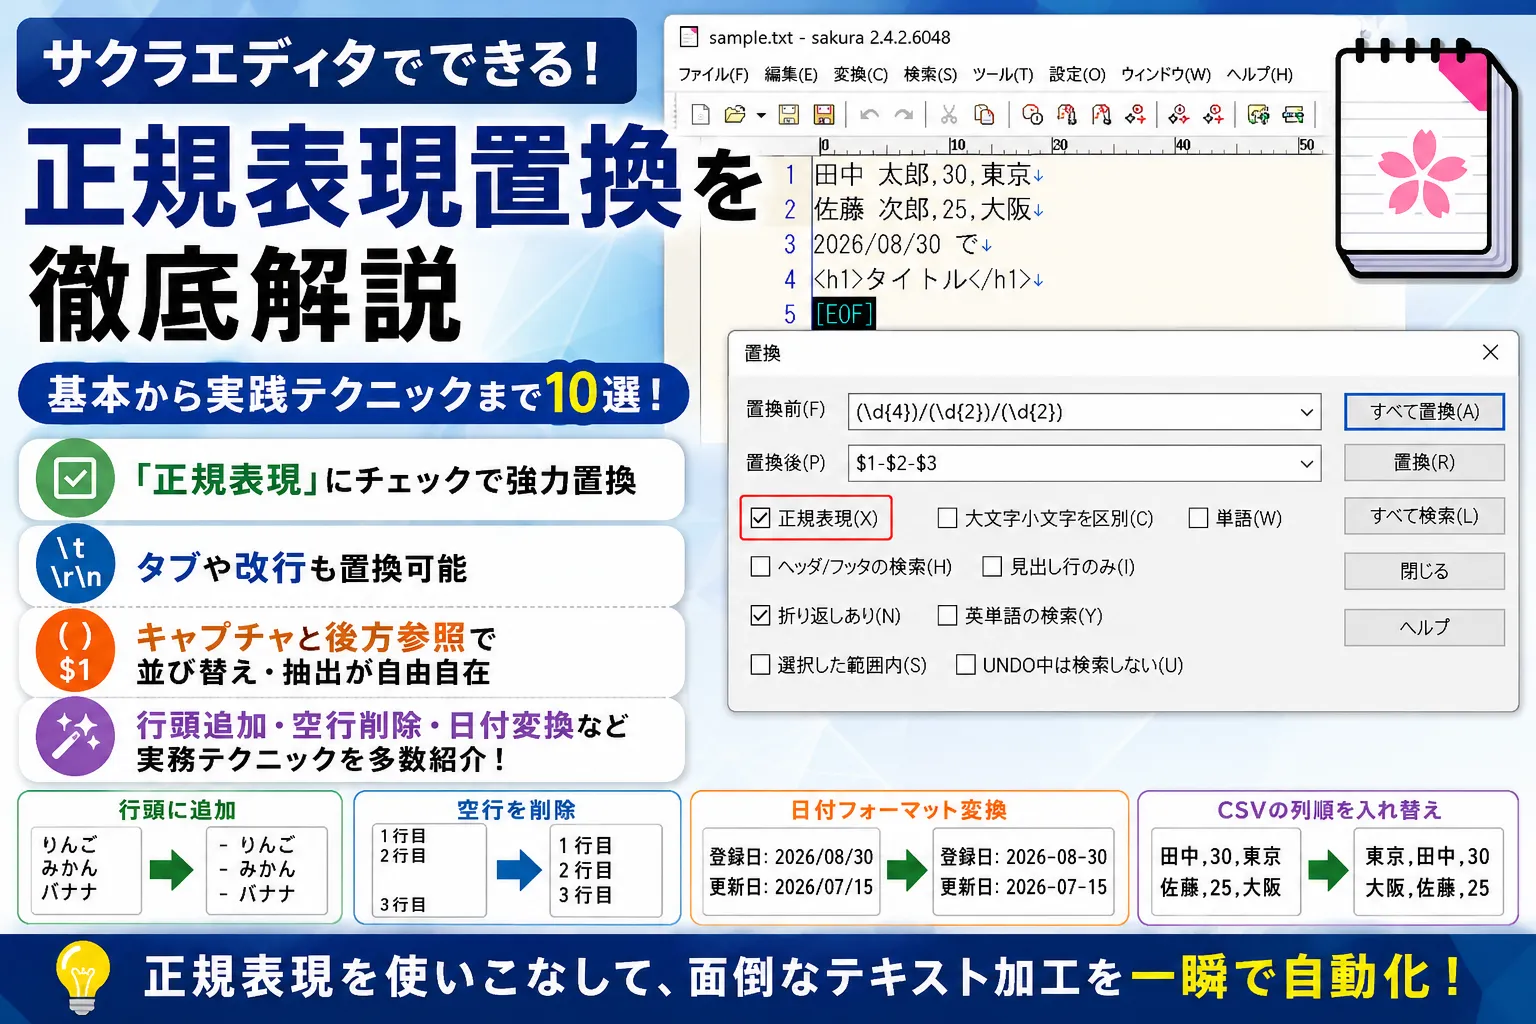Click the round search icon after Copy
The height and width of the screenshot is (1024, 1536).
[x=1033, y=115]
